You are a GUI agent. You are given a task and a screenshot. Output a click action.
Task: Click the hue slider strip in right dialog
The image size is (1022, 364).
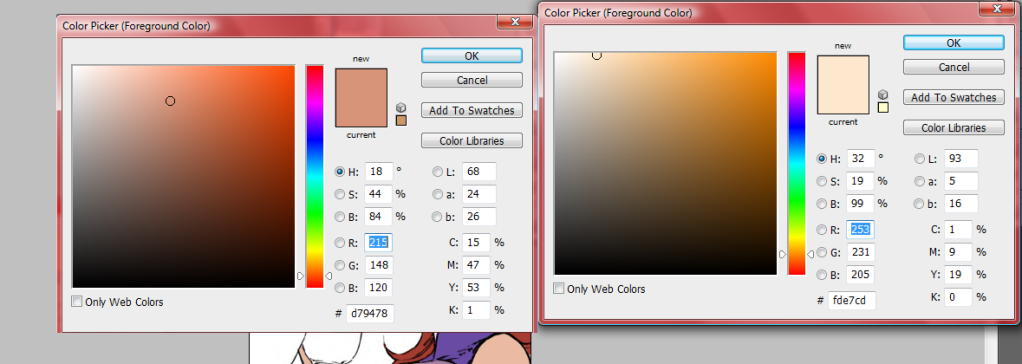(x=796, y=164)
